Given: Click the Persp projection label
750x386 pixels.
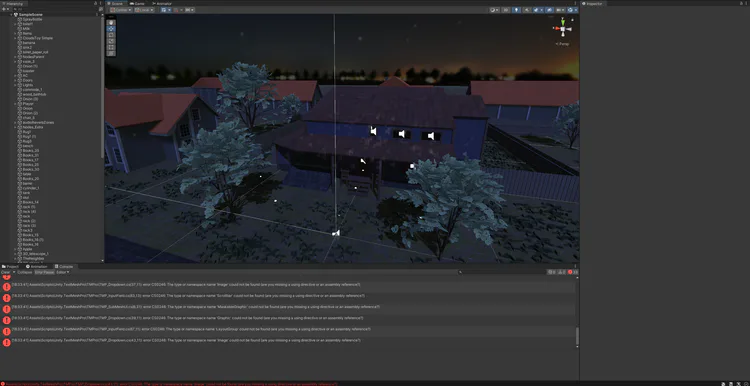Looking at the screenshot, I should [563, 44].
